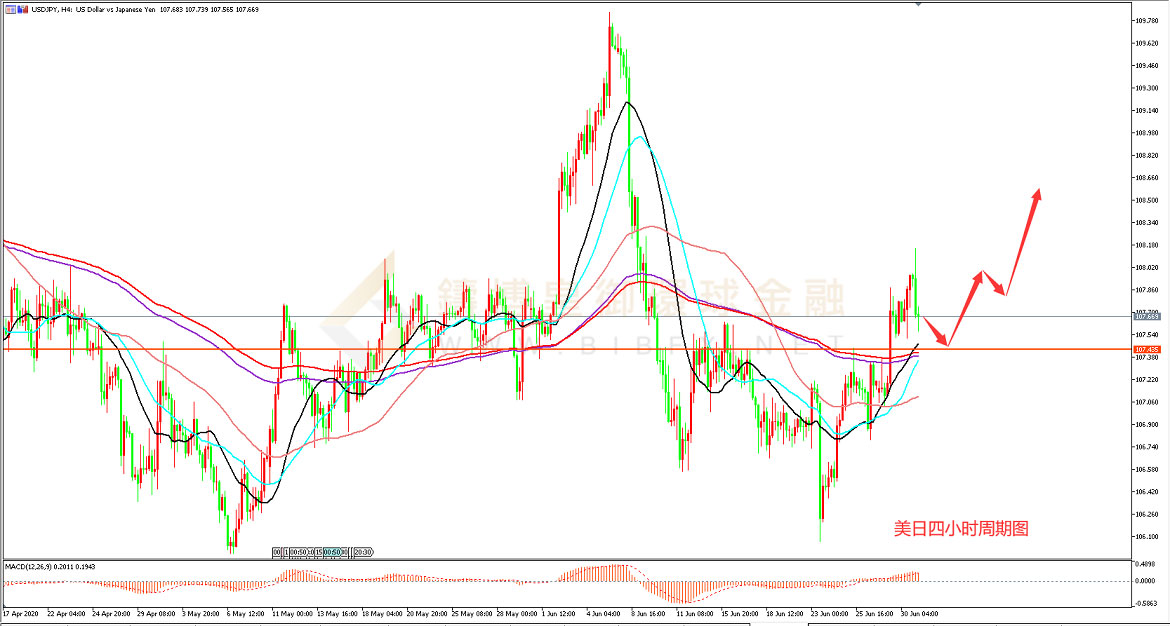Viewport: 1170px width, 626px height.
Task: Select the first small downward red arrow
Action: tap(935, 330)
